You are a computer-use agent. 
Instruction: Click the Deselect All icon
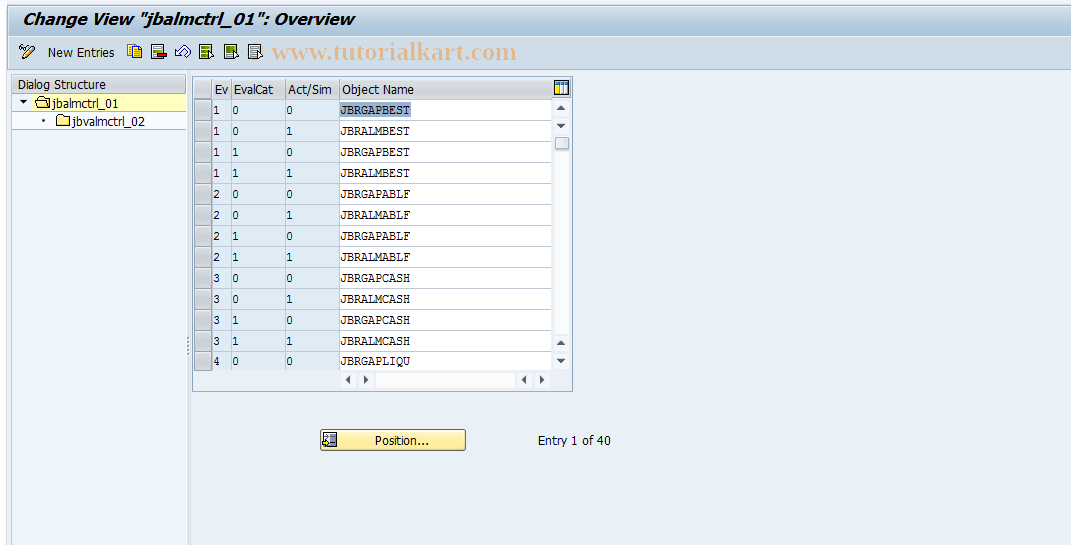tap(255, 52)
